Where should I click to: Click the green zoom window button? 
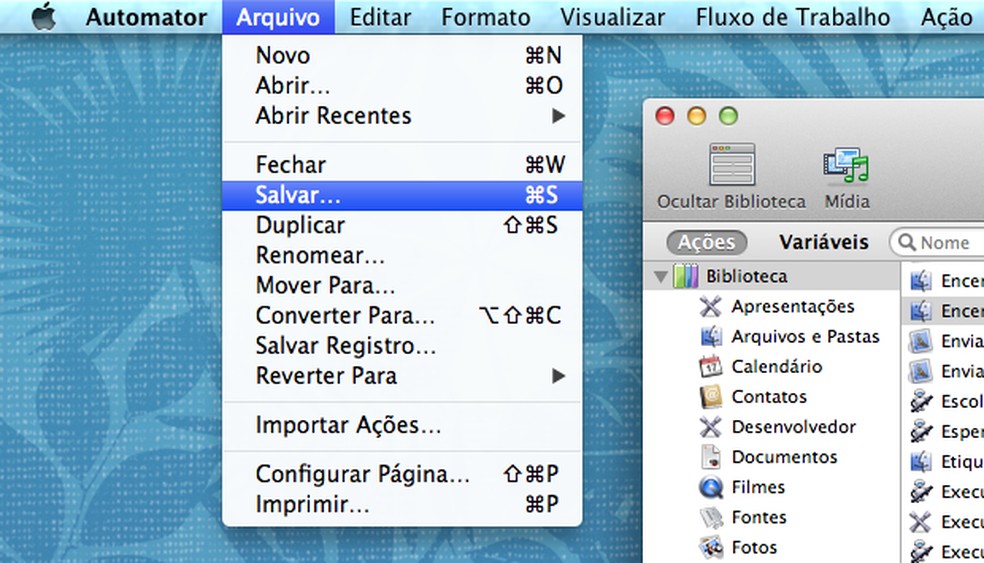[x=728, y=116]
